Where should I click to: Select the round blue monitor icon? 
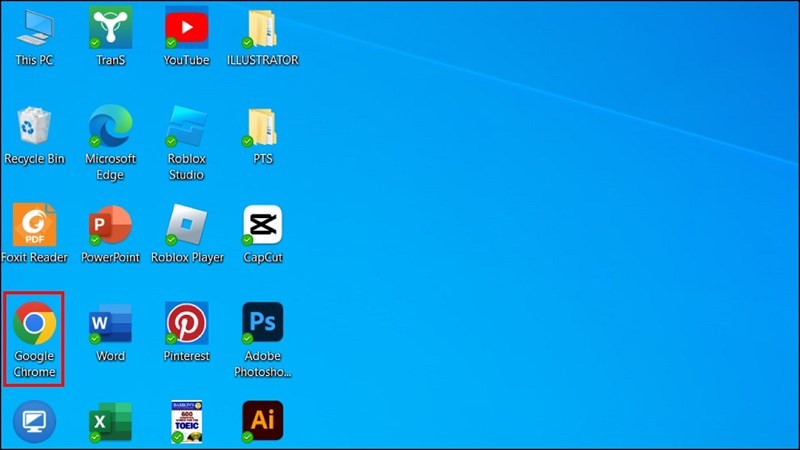click(34, 421)
